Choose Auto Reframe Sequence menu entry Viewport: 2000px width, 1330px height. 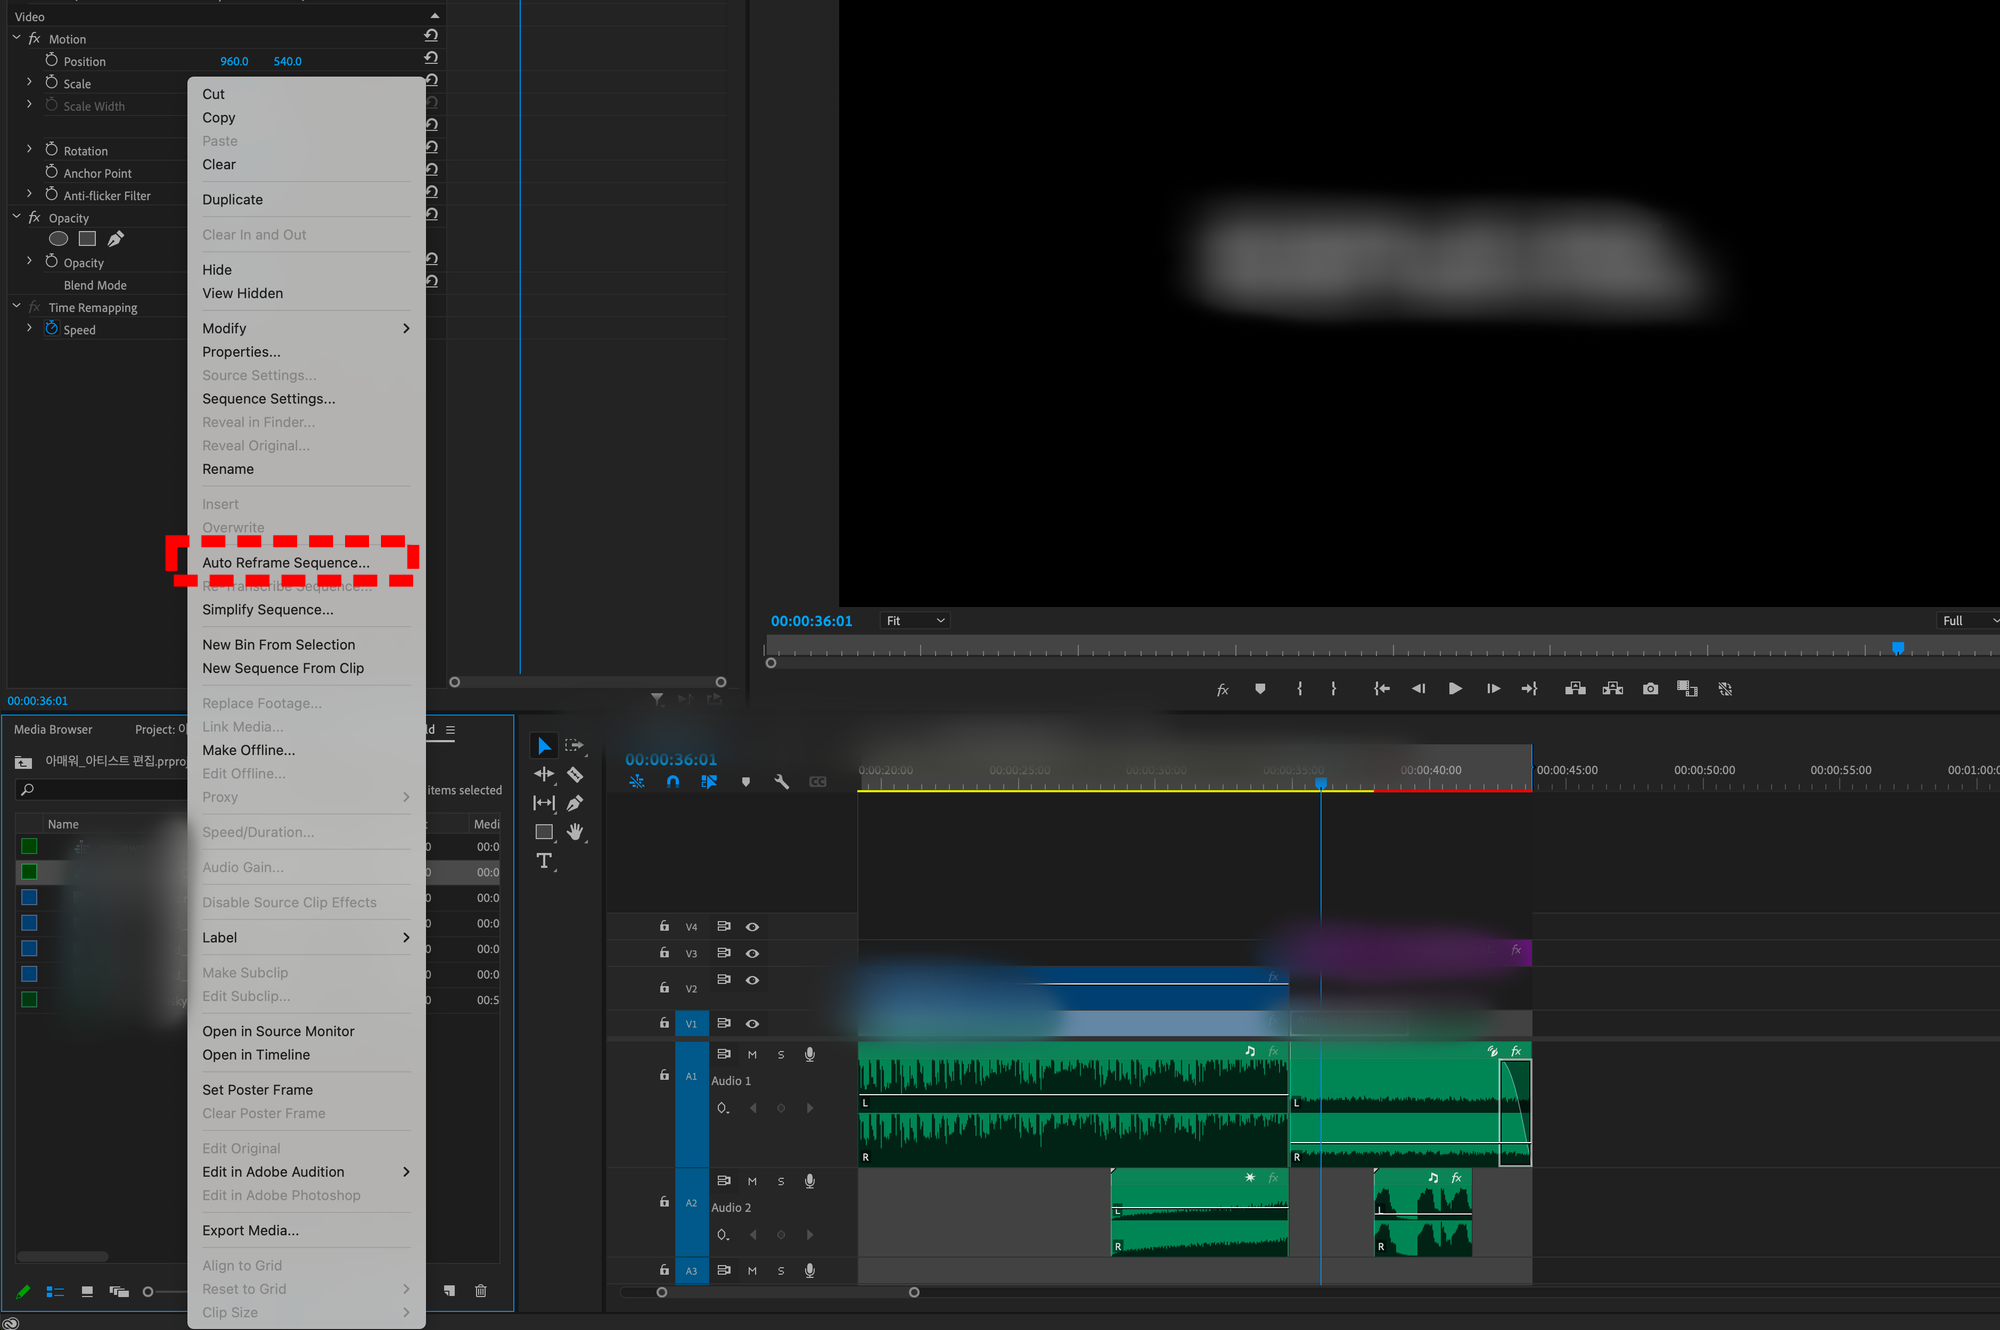point(286,563)
